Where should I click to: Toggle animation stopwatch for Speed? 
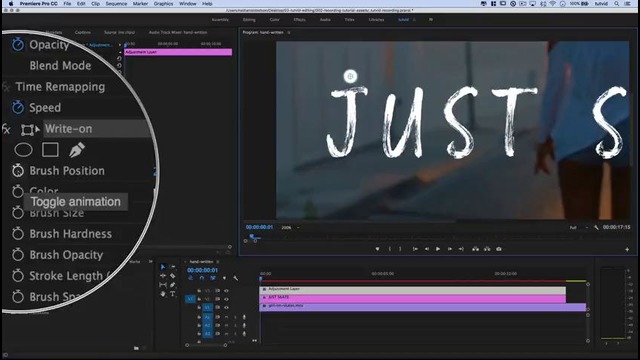click(18, 107)
